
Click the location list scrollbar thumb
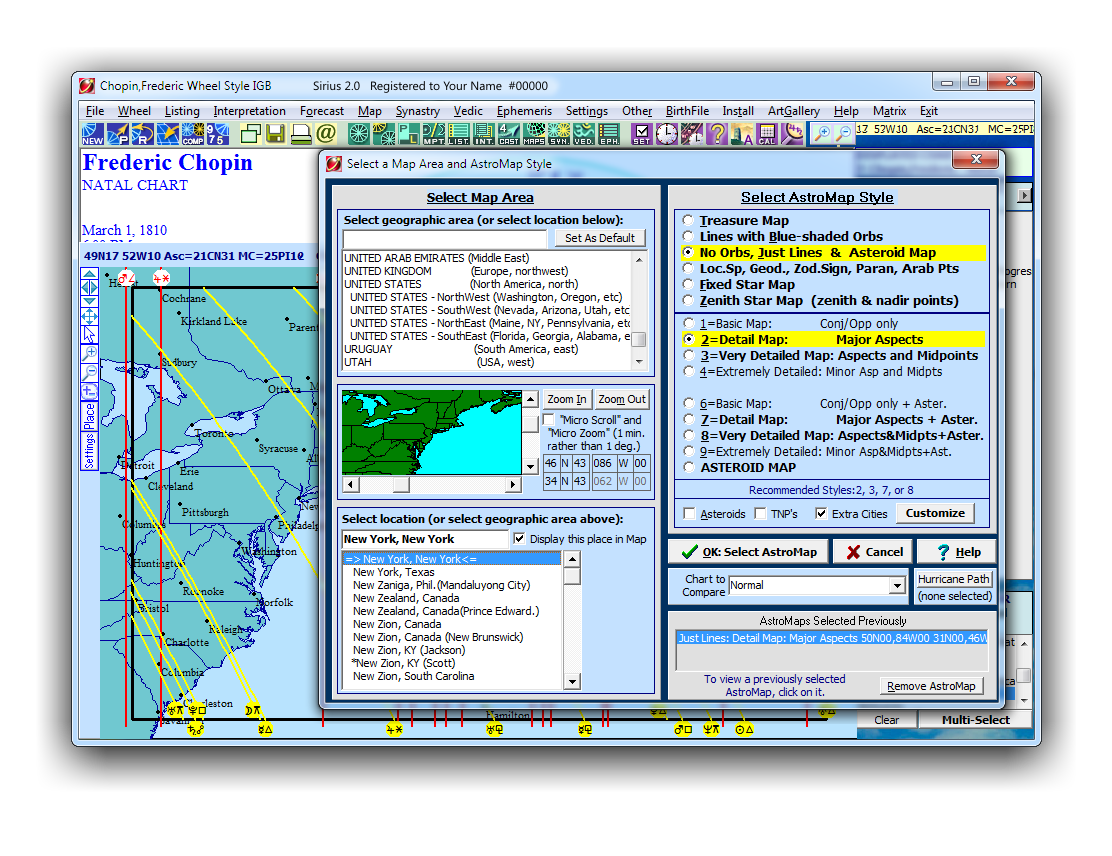pyautogui.click(x=572, y=575)
